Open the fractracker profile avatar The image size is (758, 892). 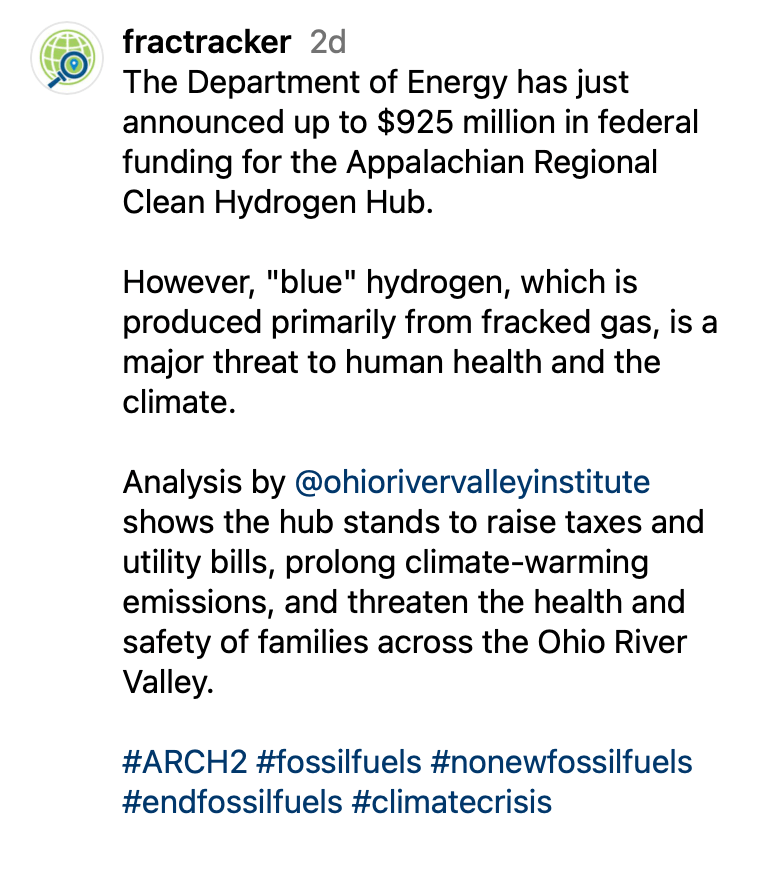tap(67, 58)
